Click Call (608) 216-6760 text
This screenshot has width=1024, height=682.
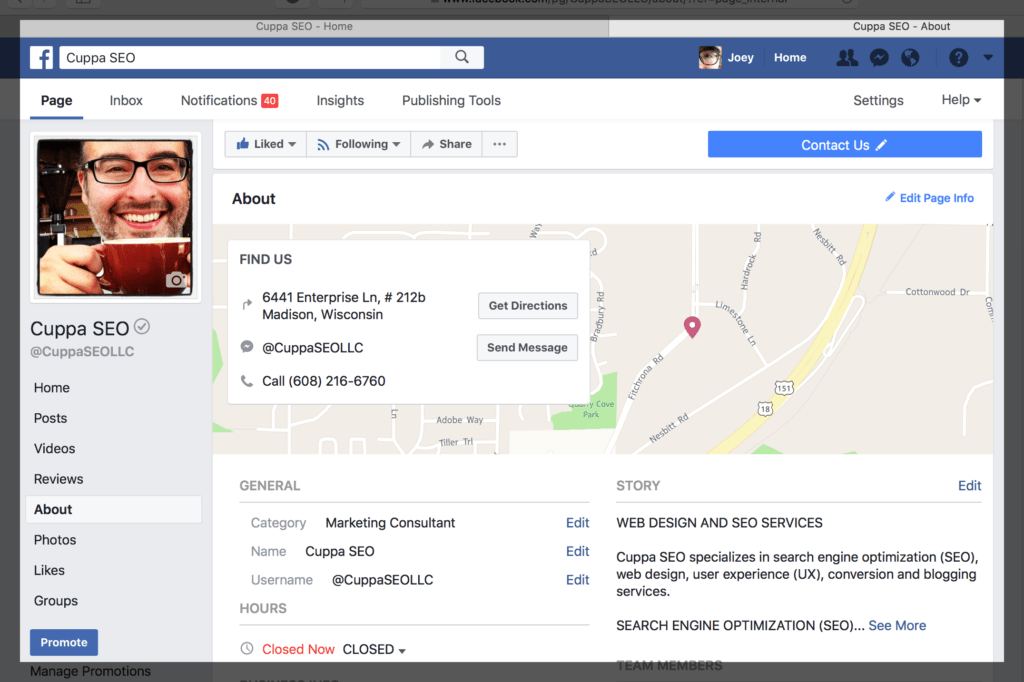click(323, 381)
